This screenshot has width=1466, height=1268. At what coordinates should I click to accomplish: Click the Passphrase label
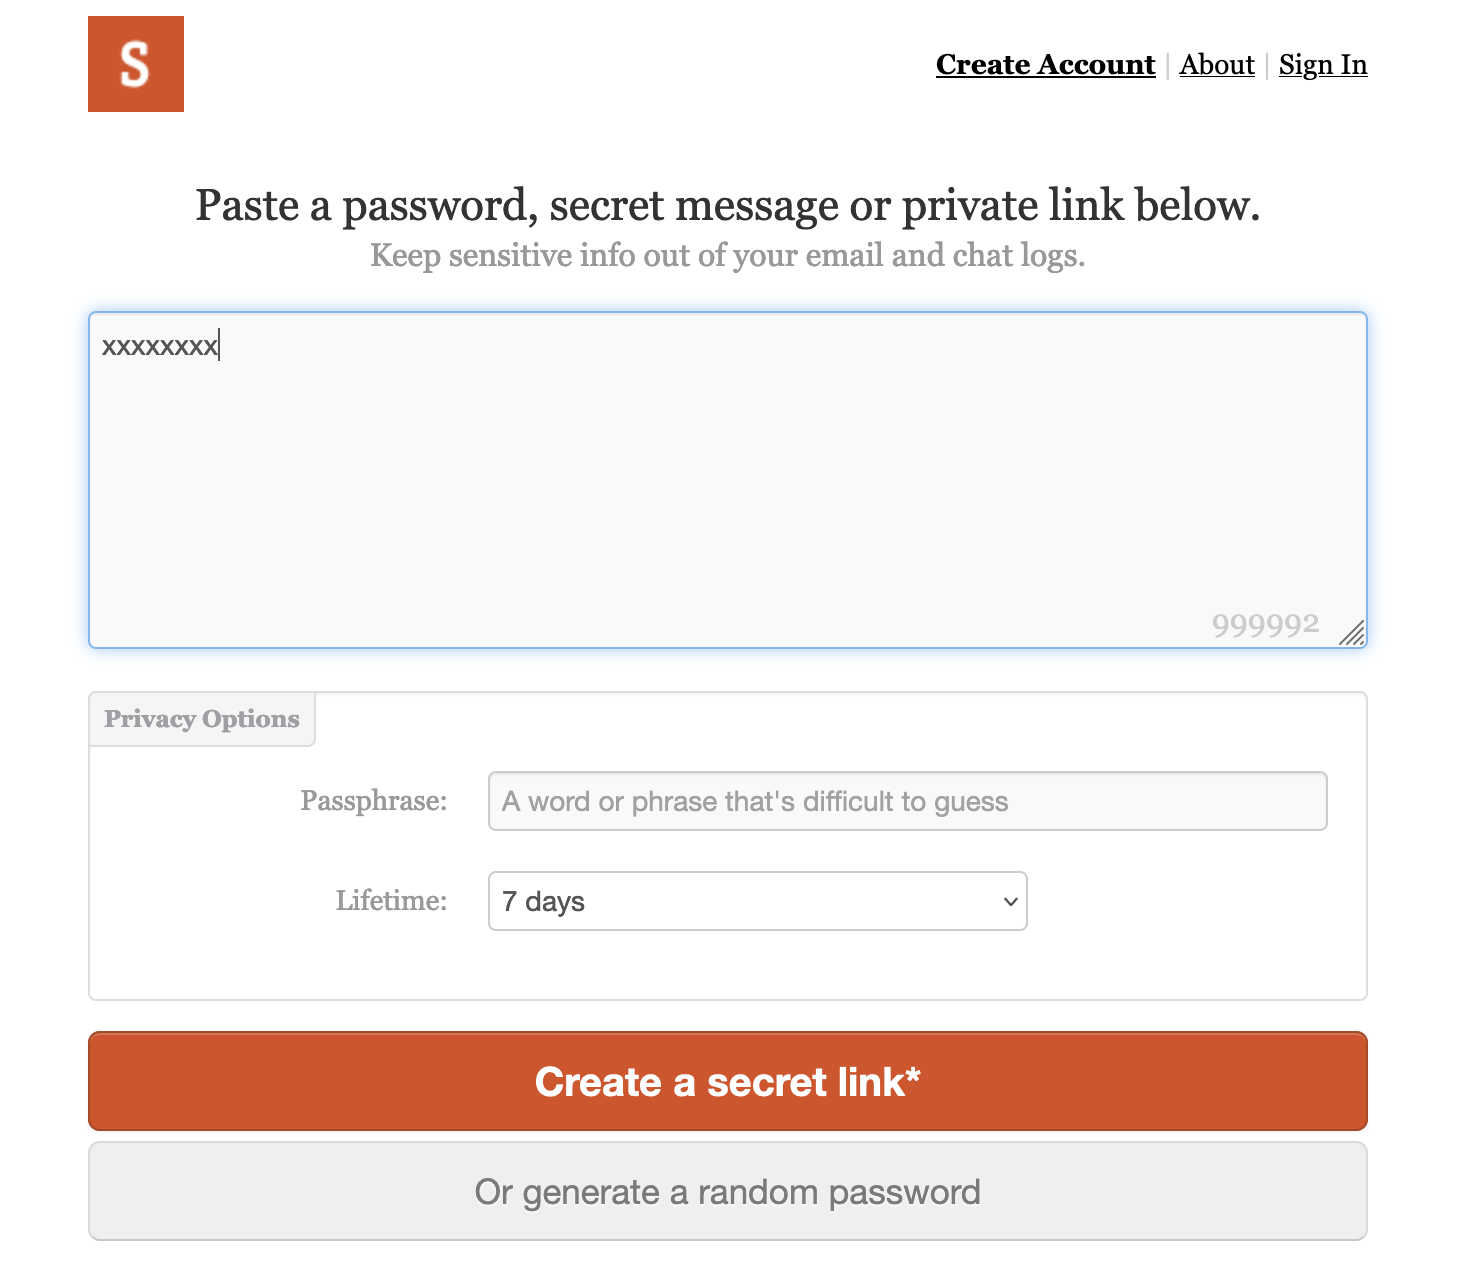coord(374,801)
